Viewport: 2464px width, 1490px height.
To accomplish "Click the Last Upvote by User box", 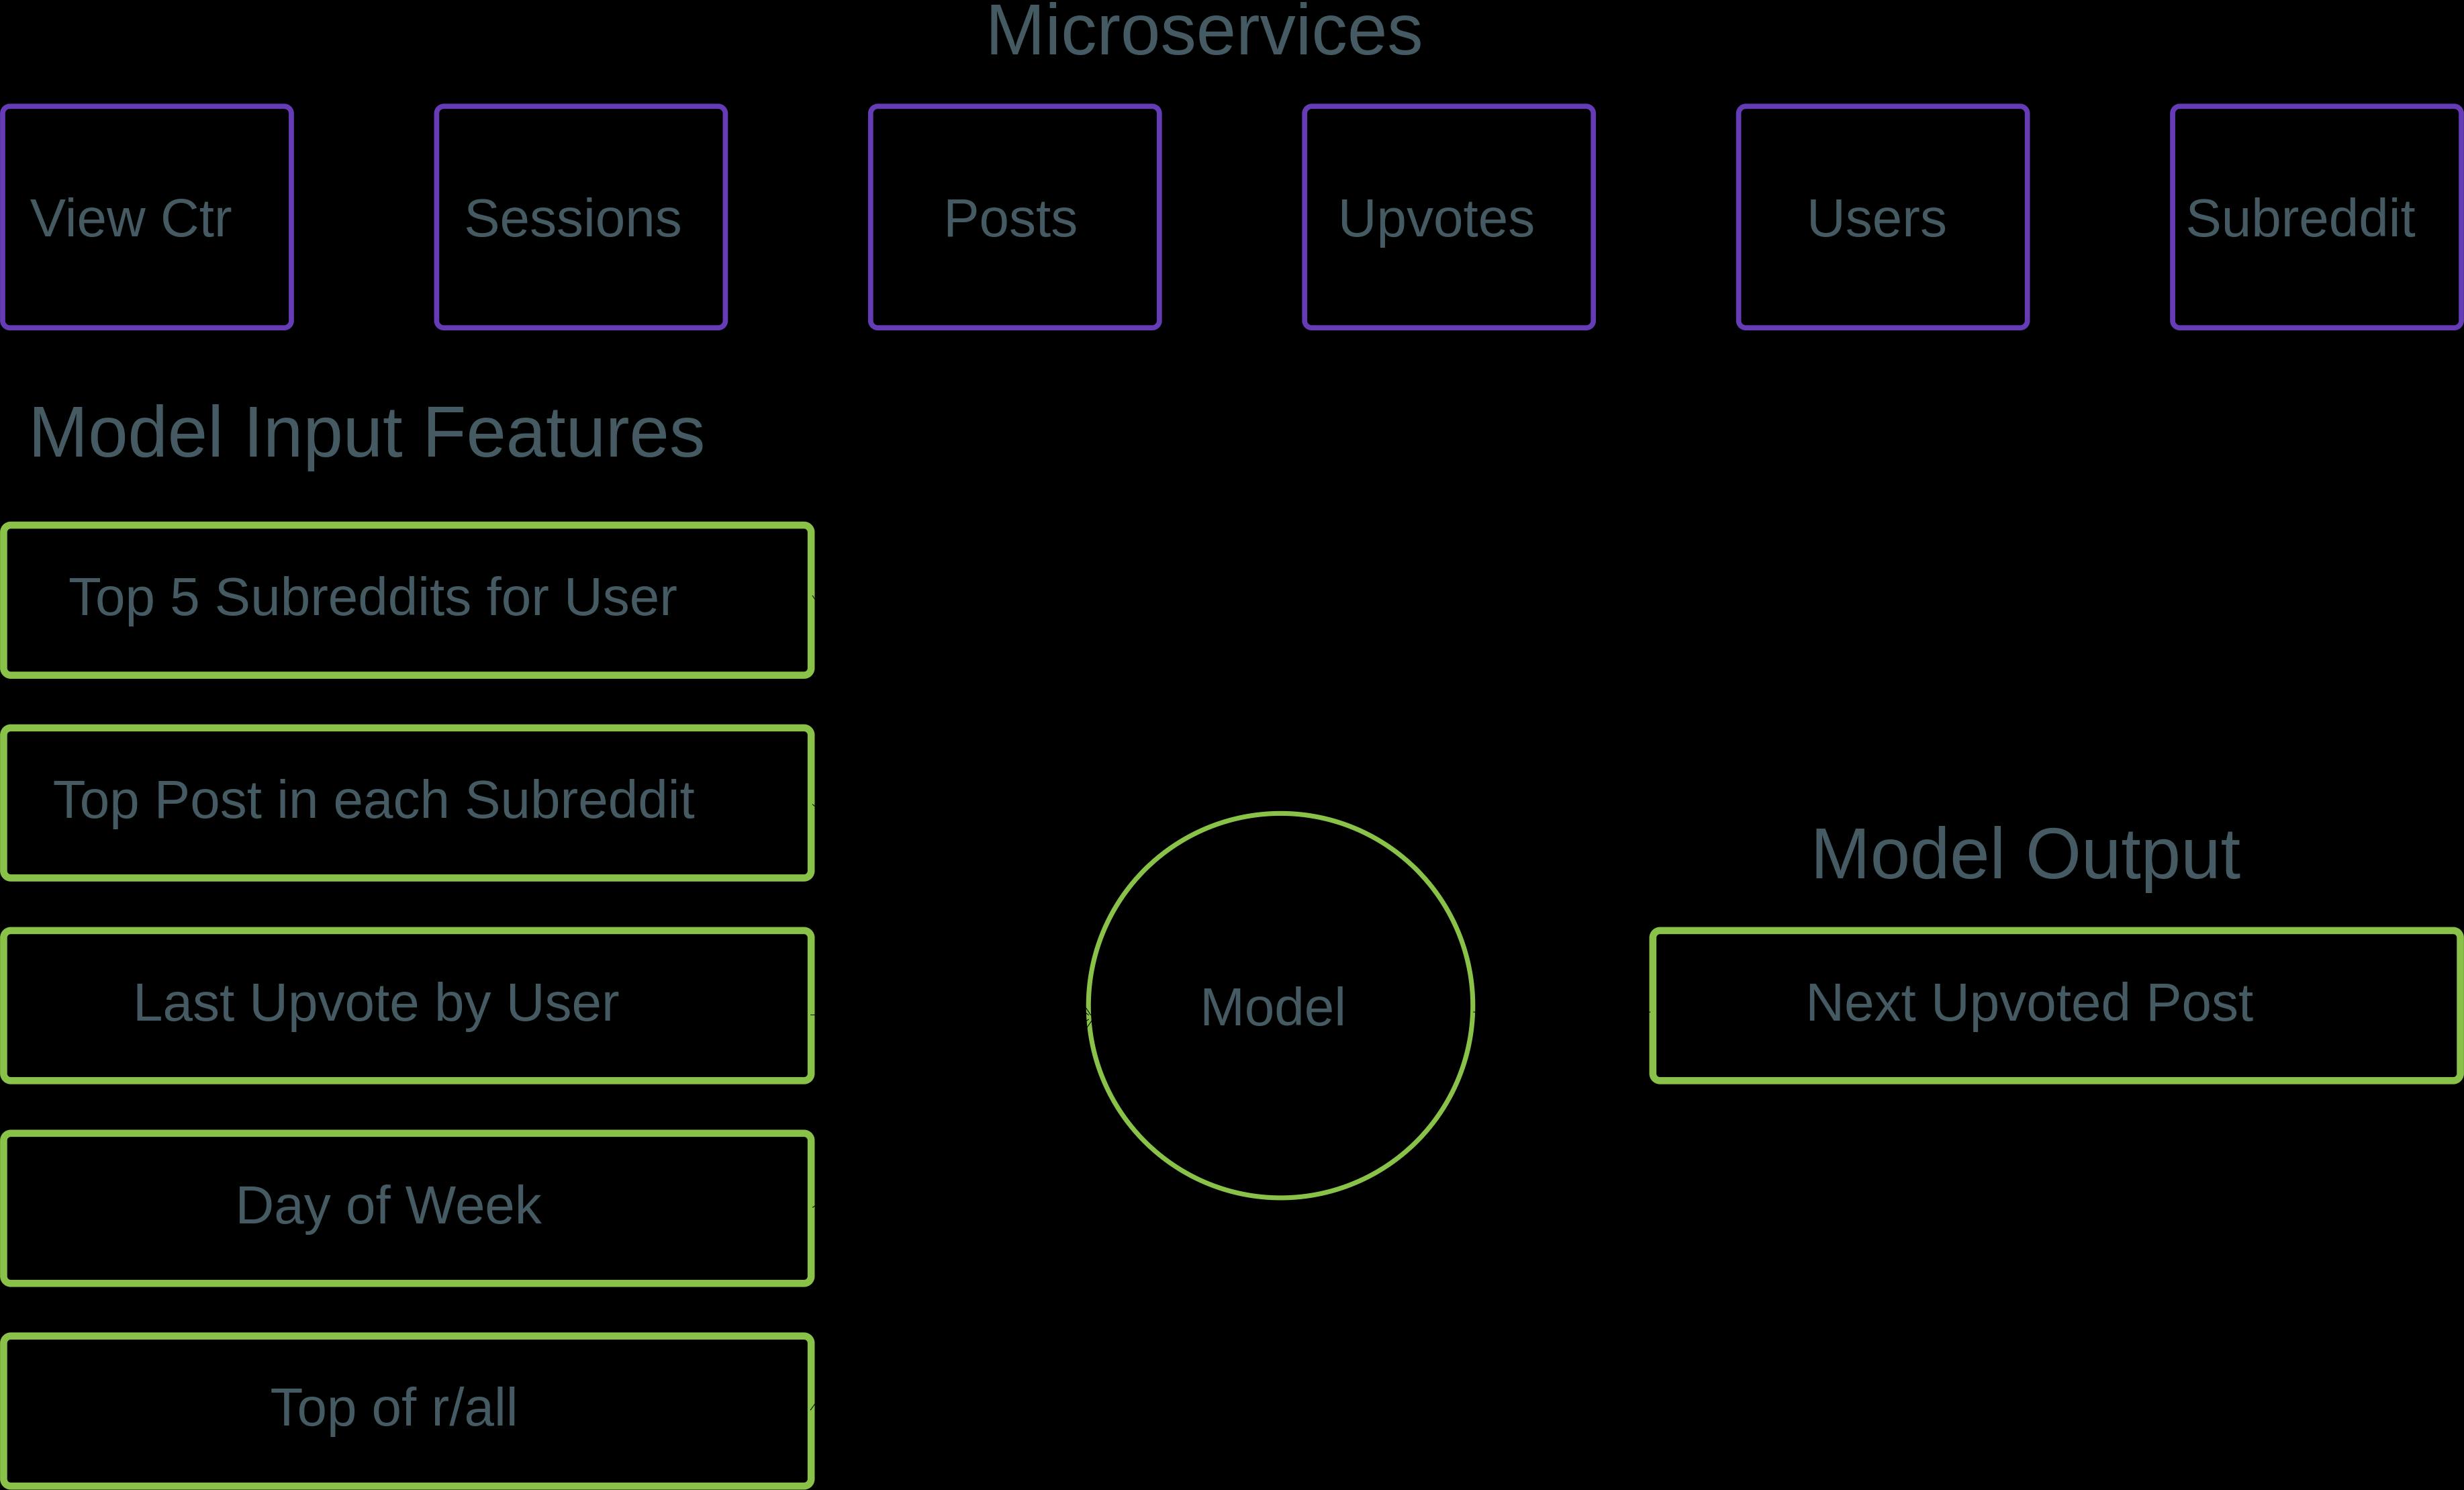I will tap(407, 1005).
